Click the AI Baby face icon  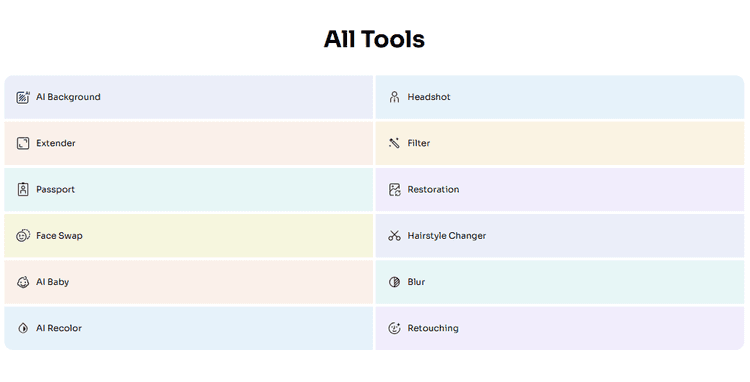tap(23, 282)
